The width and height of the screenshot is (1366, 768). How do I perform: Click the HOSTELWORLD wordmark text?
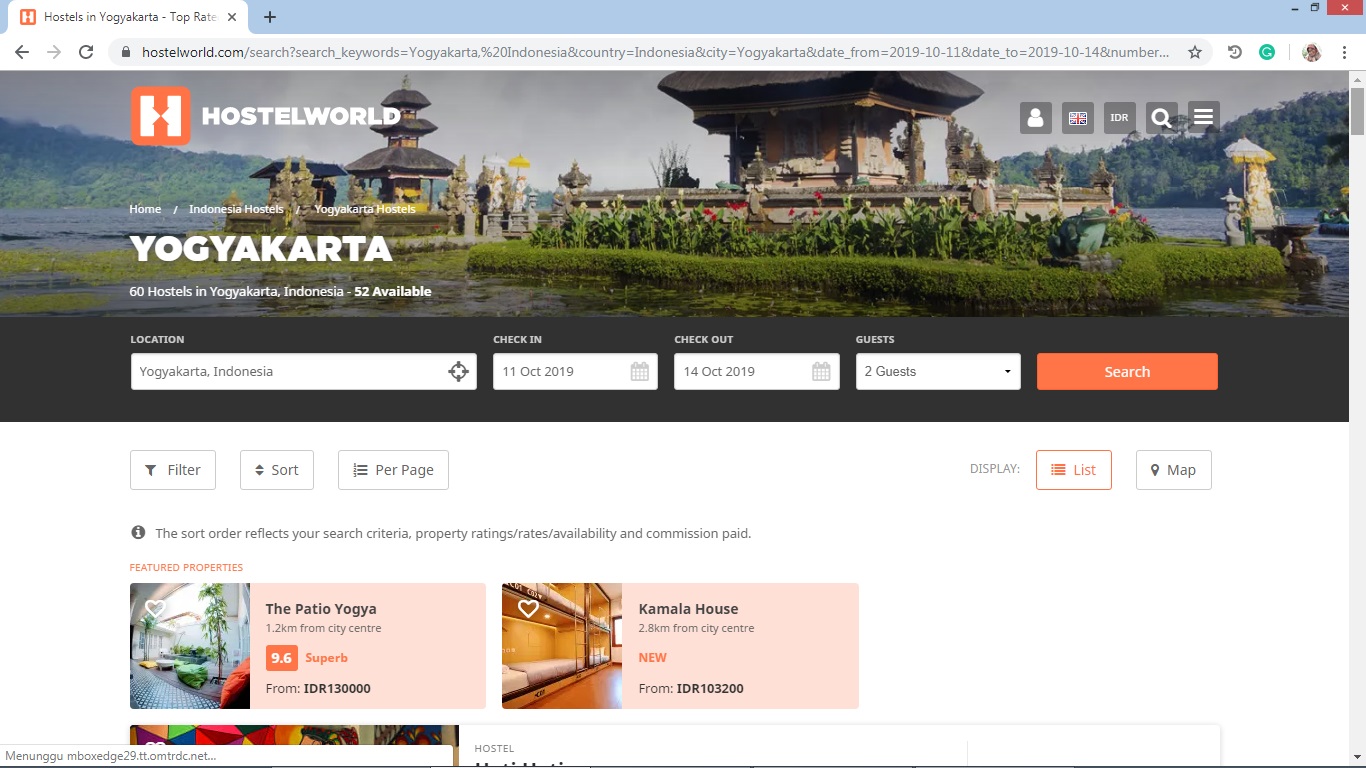click(301, 117)
